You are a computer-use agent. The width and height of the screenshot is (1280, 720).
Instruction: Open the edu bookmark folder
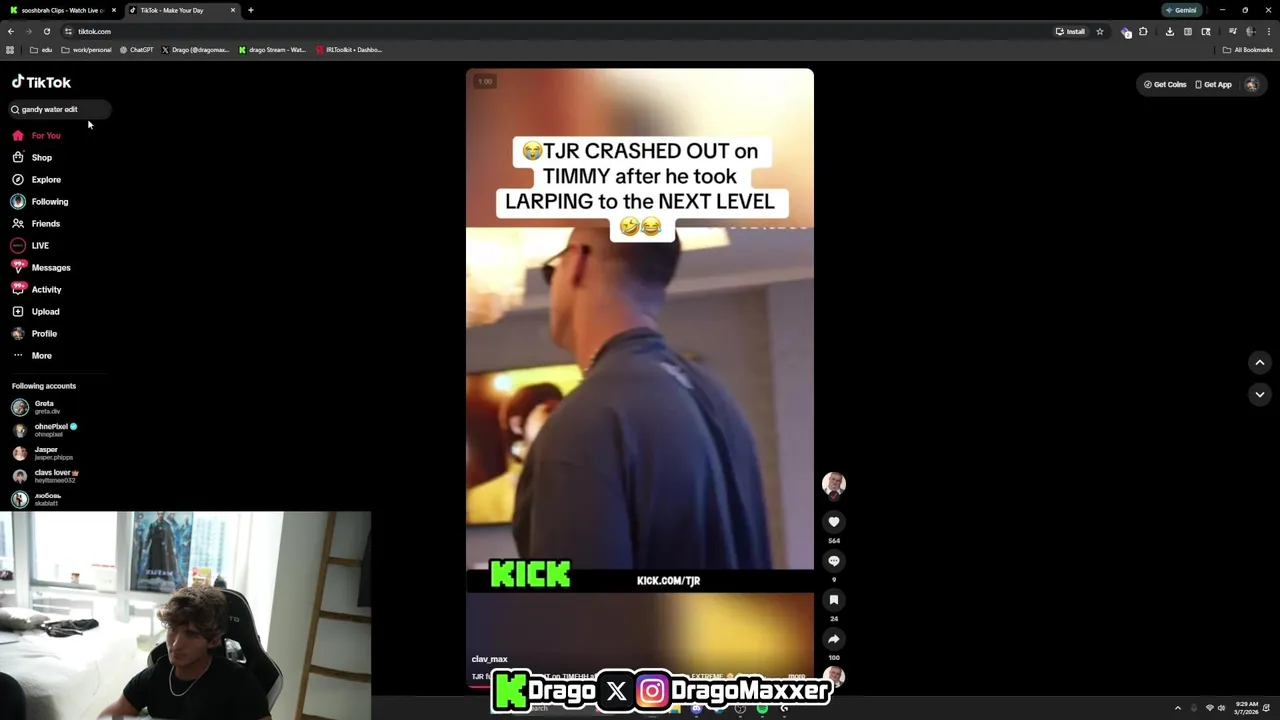point(41,49)
